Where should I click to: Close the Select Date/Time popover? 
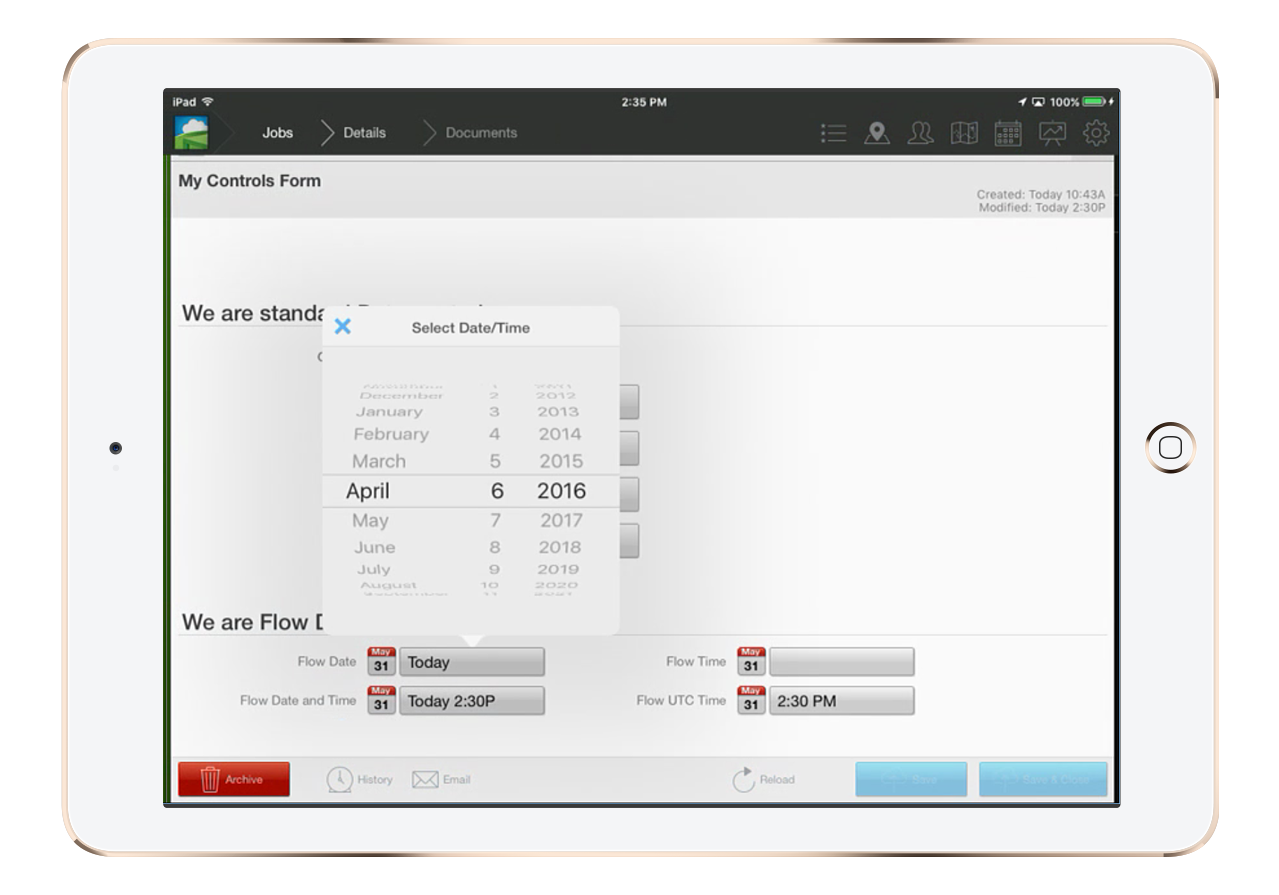(342, 327)
